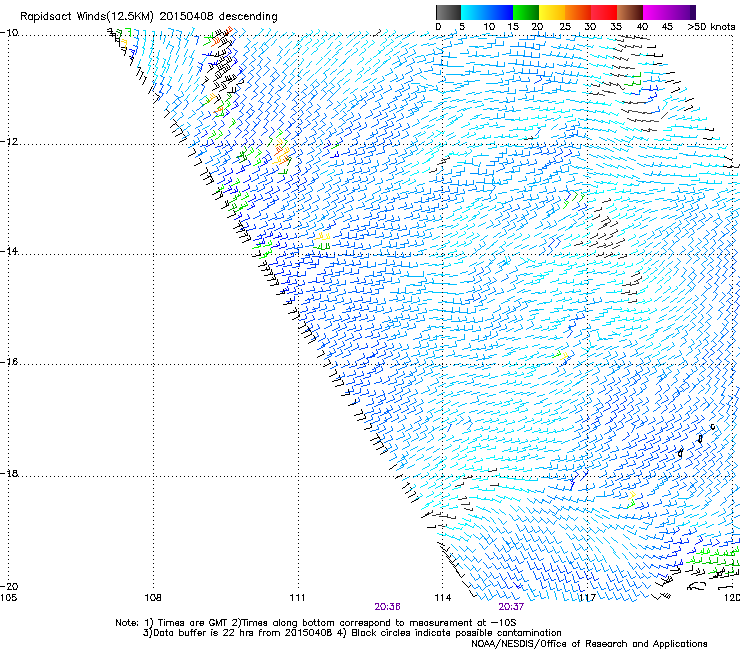Click the -20 latitude axis label
This screenshot has height=650, width=740.
coord(9,586)
